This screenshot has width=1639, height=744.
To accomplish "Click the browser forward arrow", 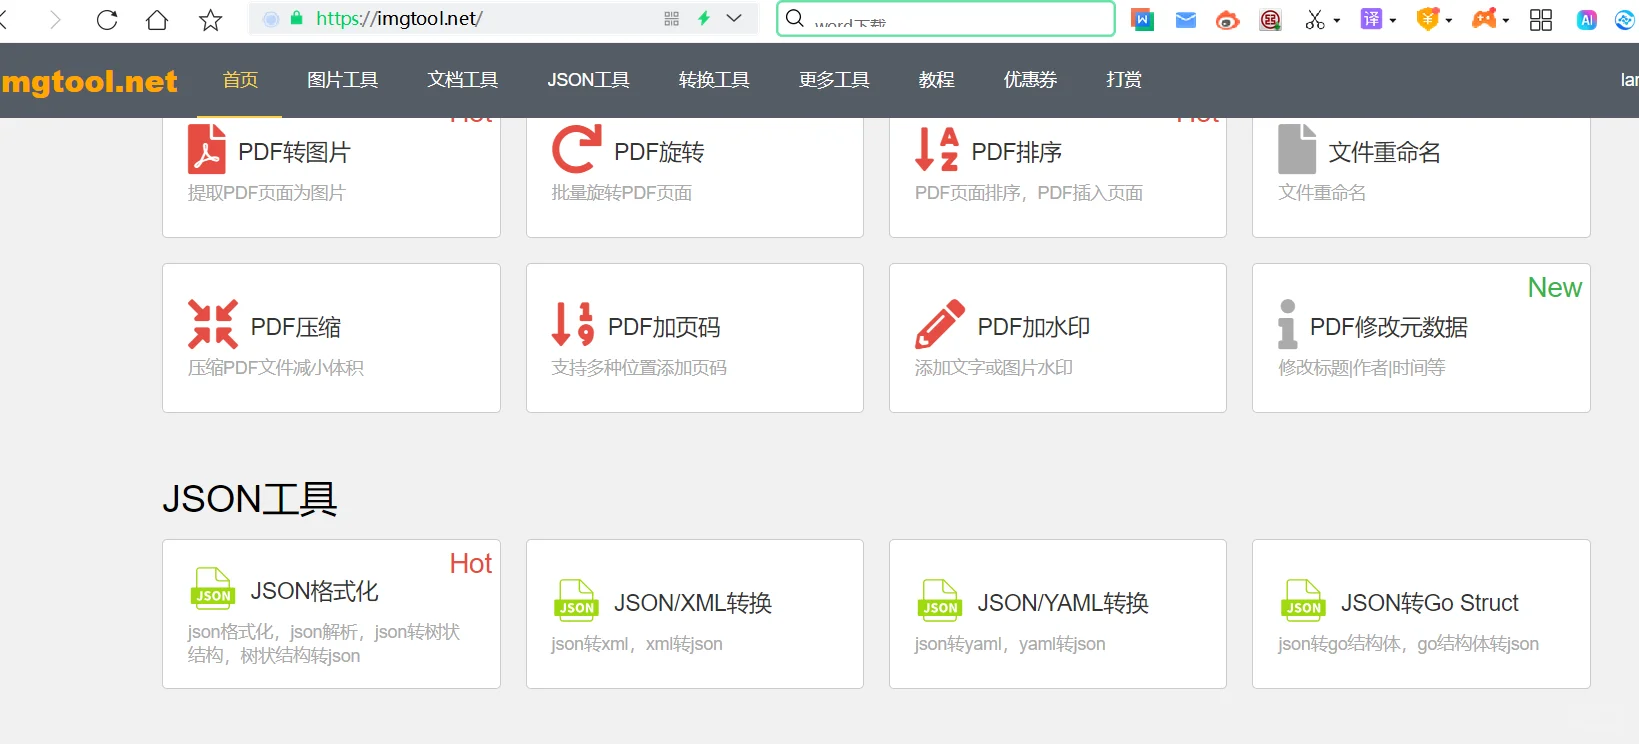I will (55, 20).
